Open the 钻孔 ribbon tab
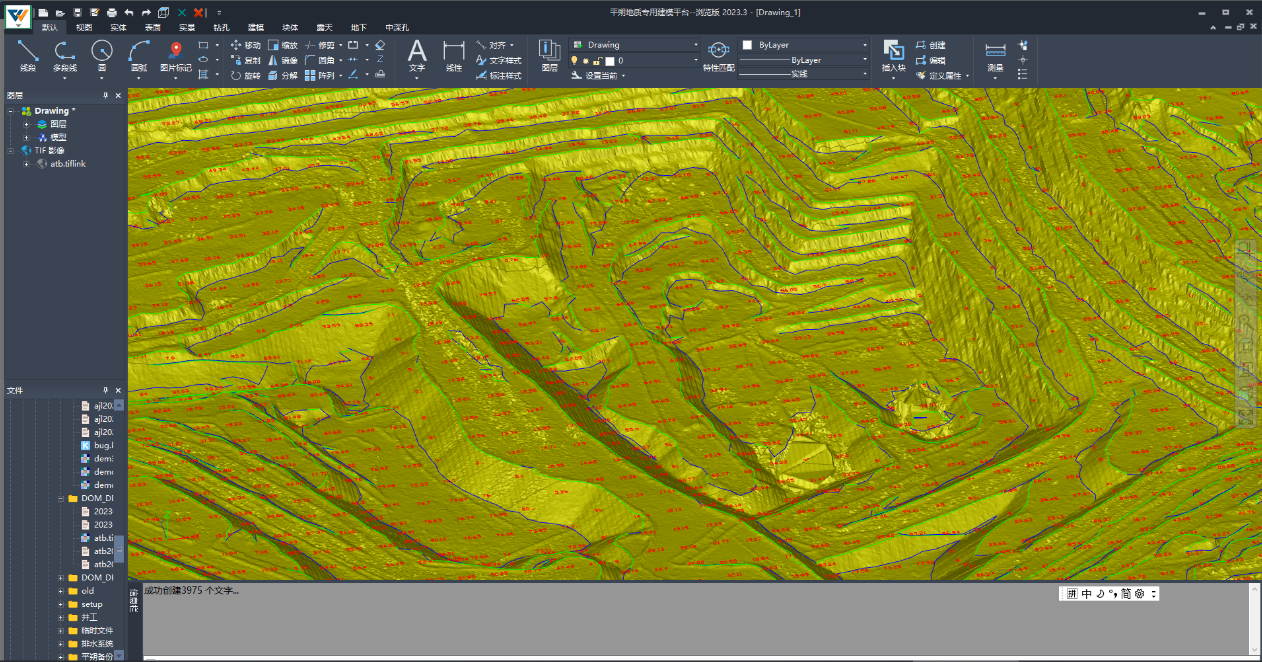This screenshot has height=662, width=1262. [221, 28]
